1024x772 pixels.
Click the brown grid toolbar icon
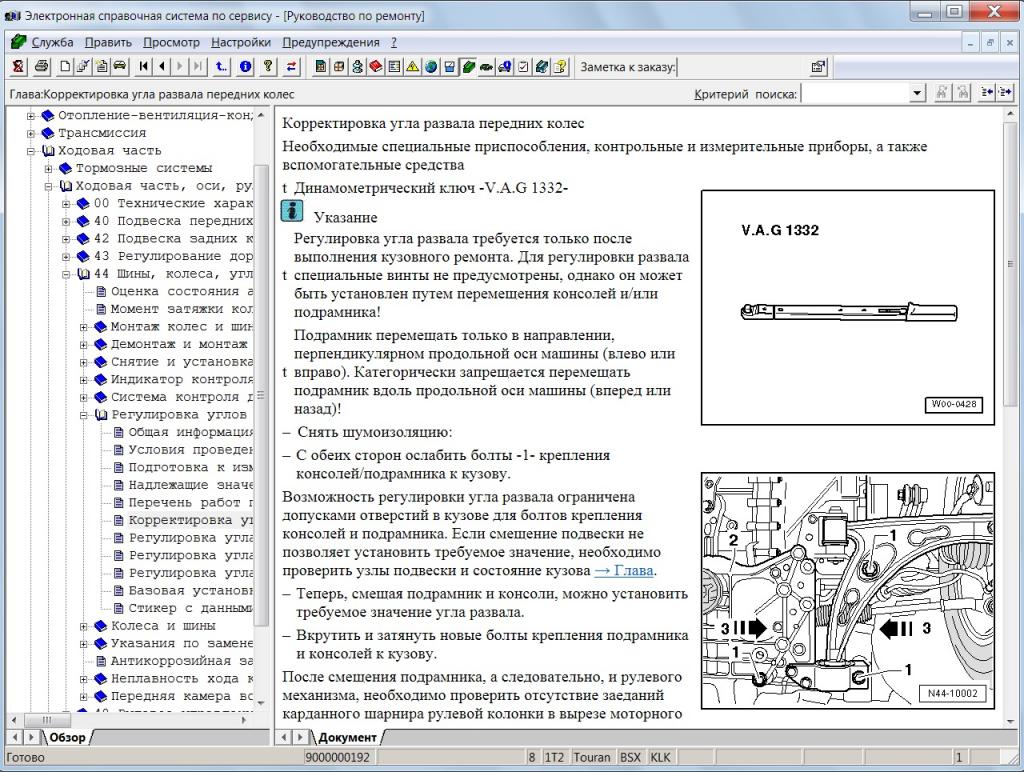(x=339, y=67)
